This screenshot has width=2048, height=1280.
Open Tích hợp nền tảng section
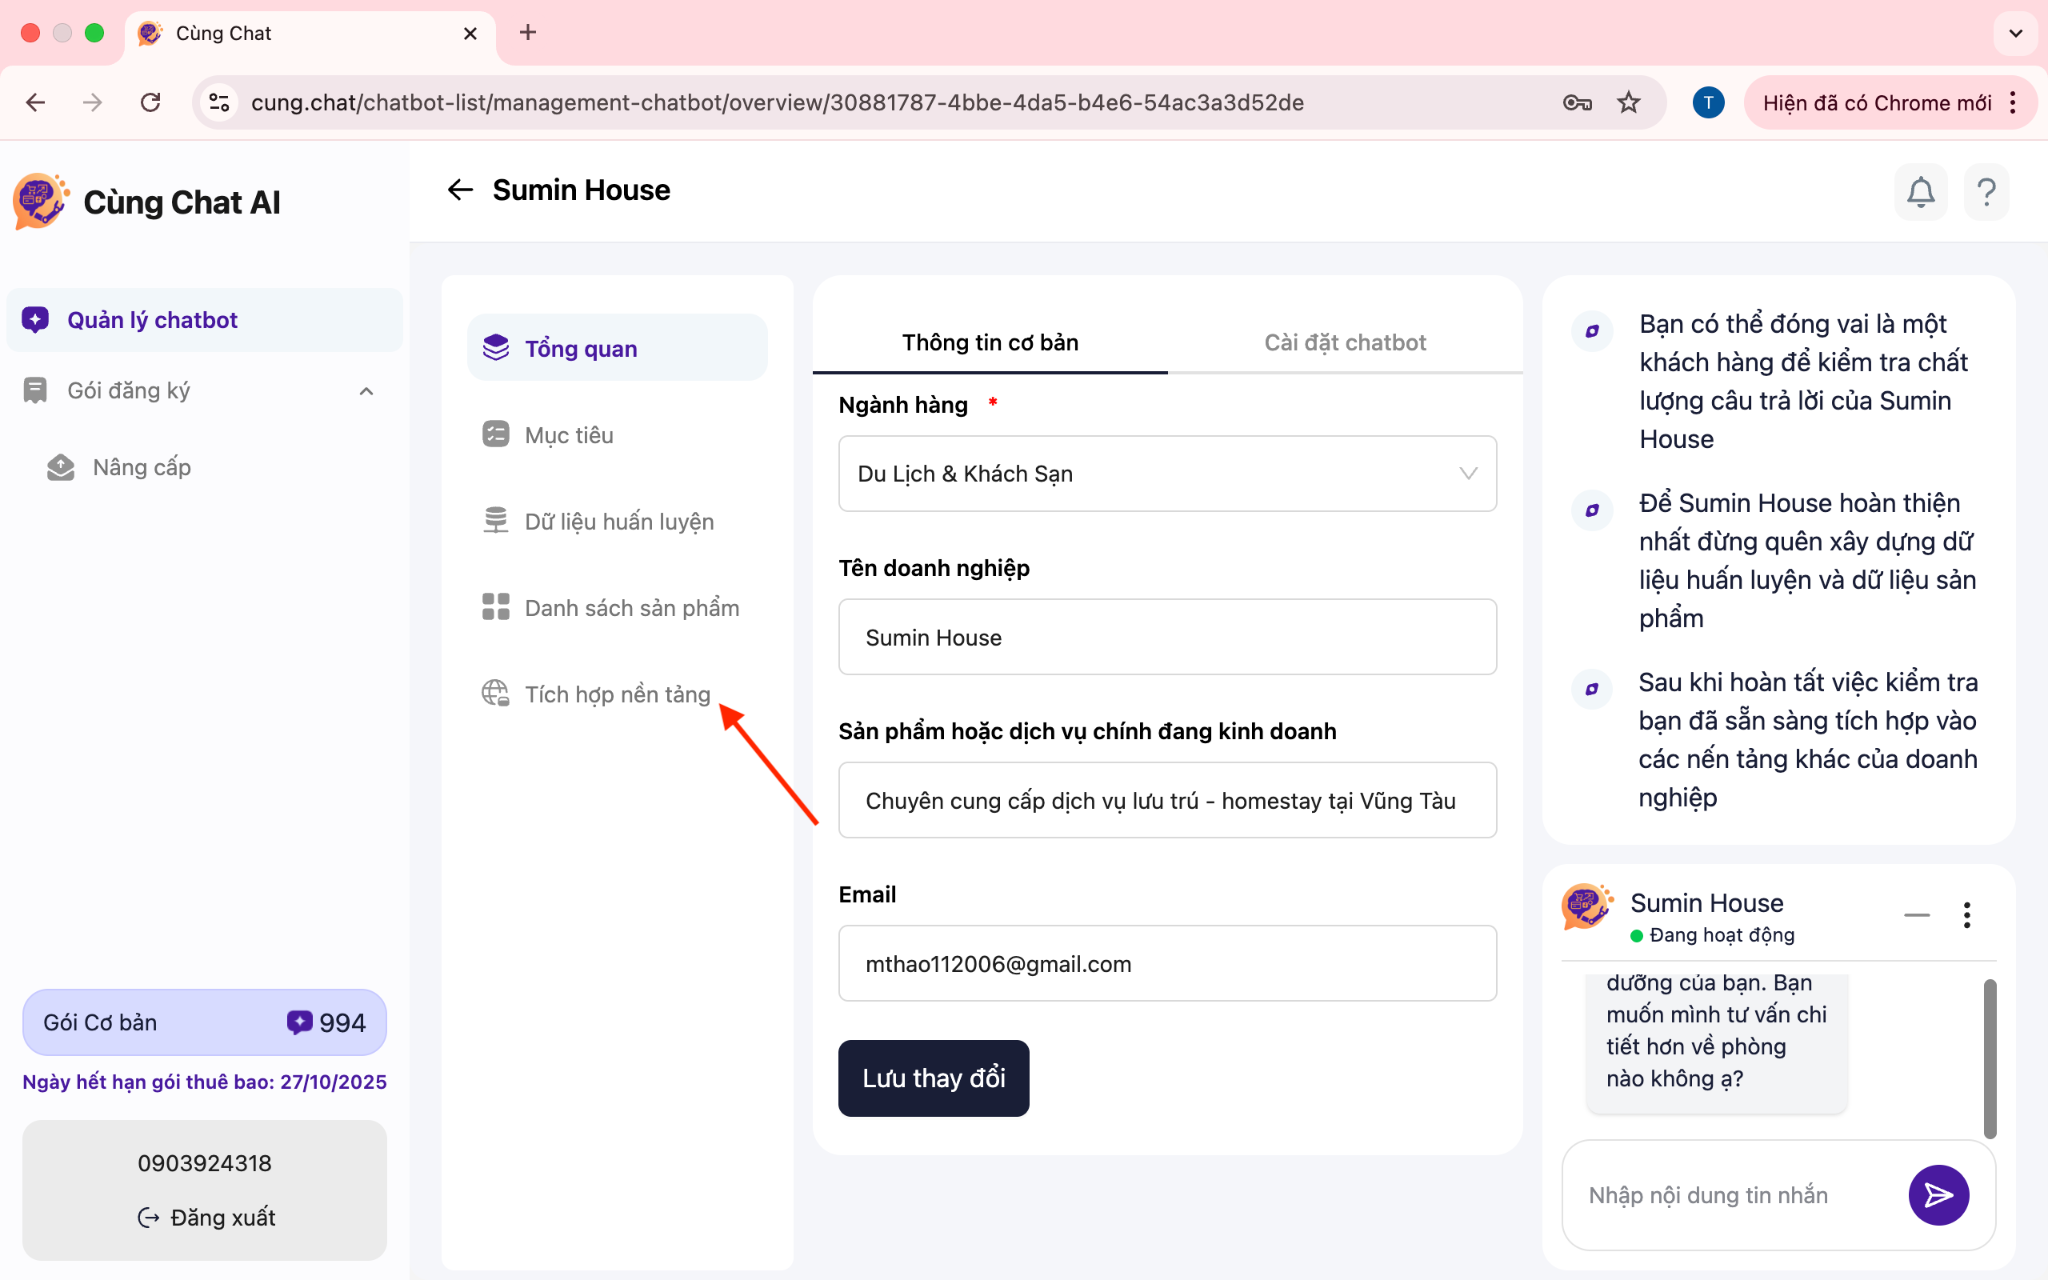pyautogui.click(x=616, y=694)
